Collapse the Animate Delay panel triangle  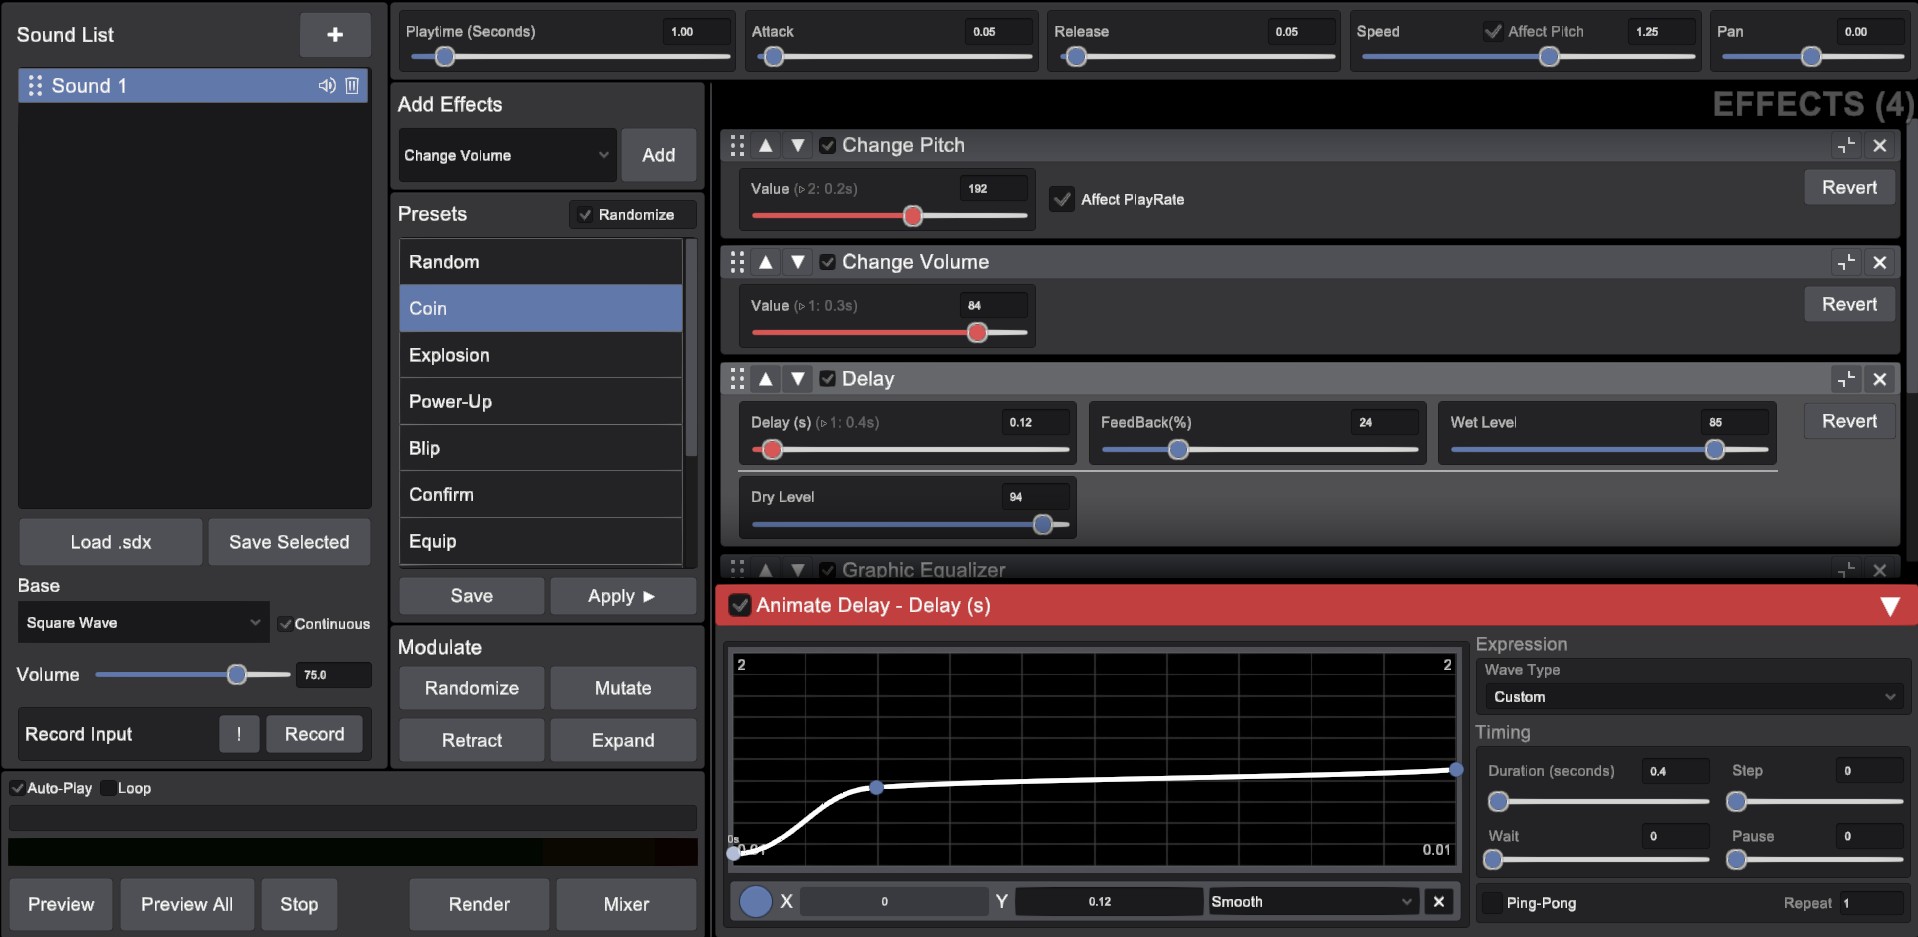[x=1889, y=606]
